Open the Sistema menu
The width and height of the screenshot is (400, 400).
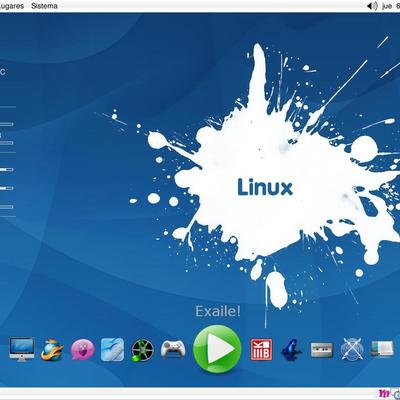pos(44,6)
